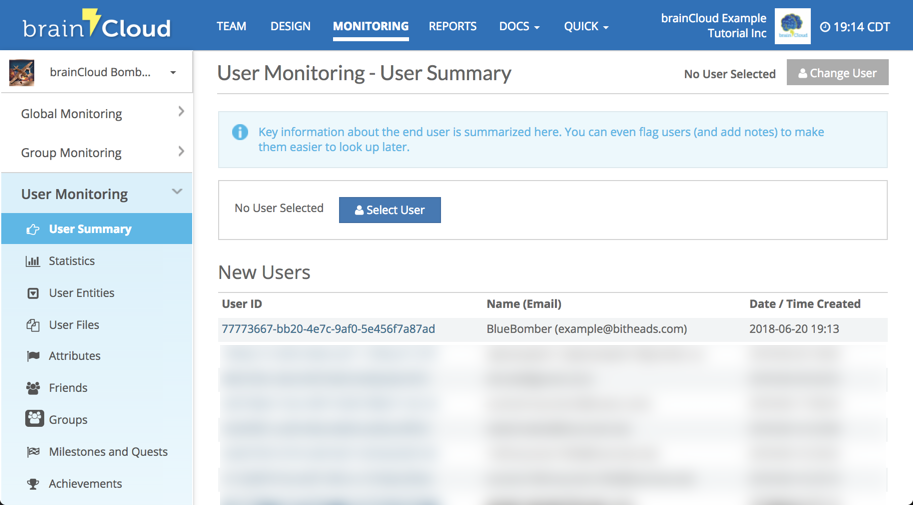Click the blue info circle icon
The image size is (913, 505).
(240, 132)
